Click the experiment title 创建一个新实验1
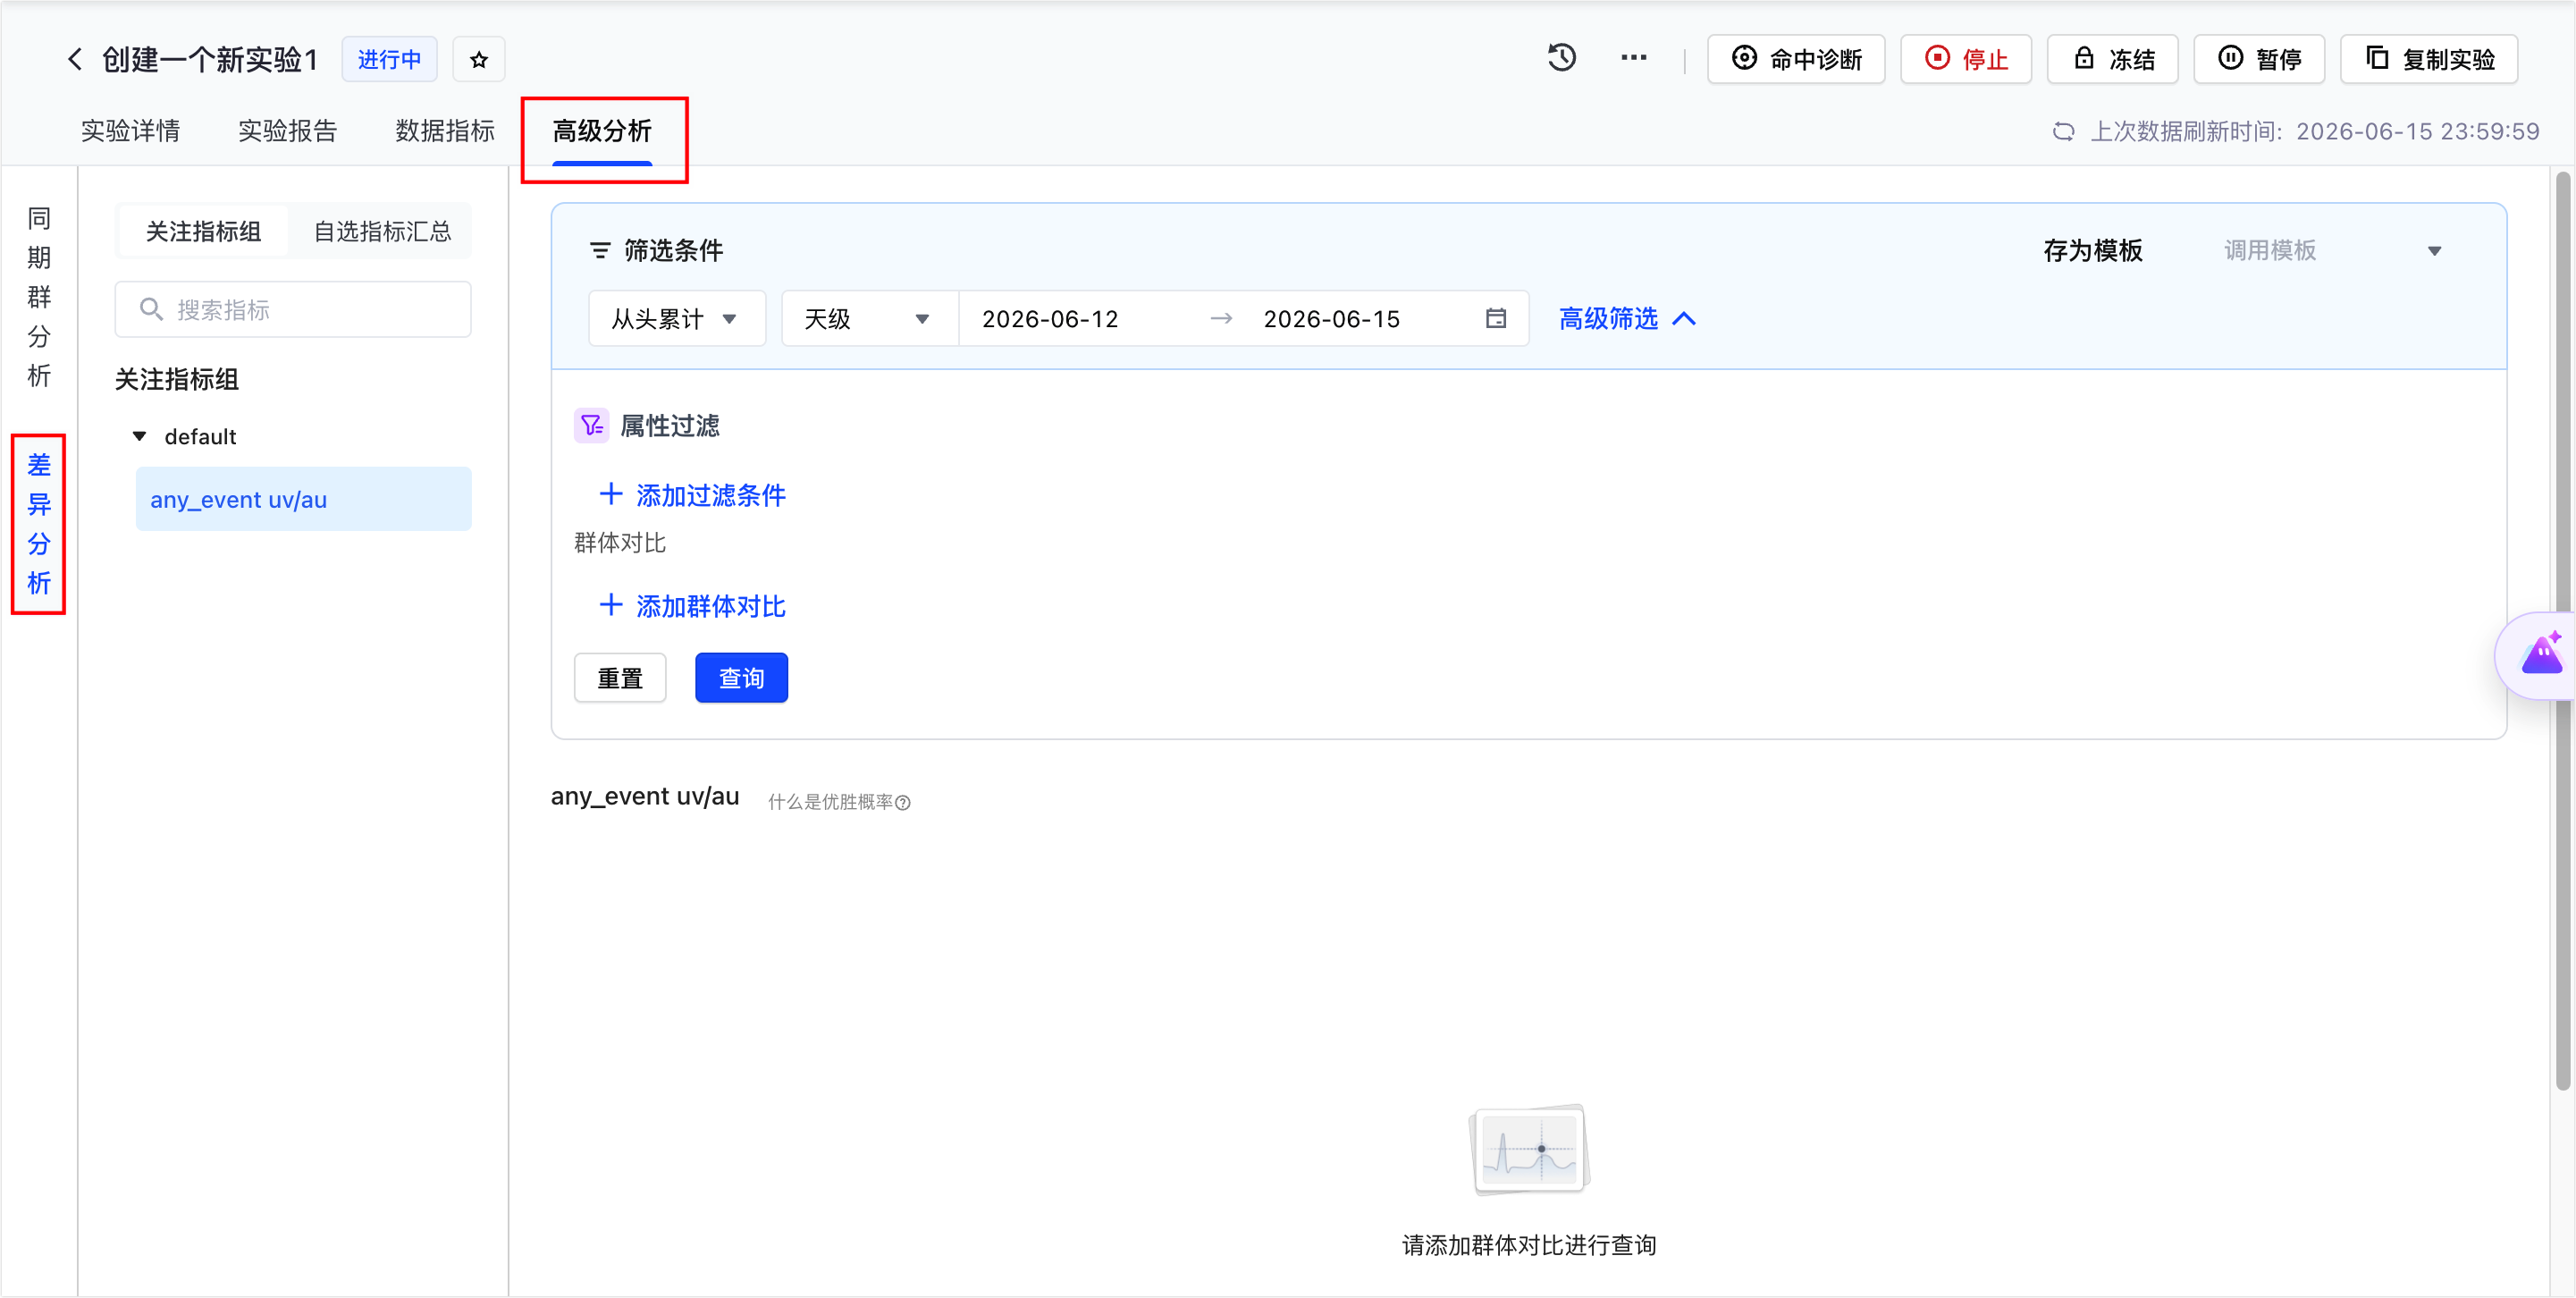 click(x=210, y=60)
